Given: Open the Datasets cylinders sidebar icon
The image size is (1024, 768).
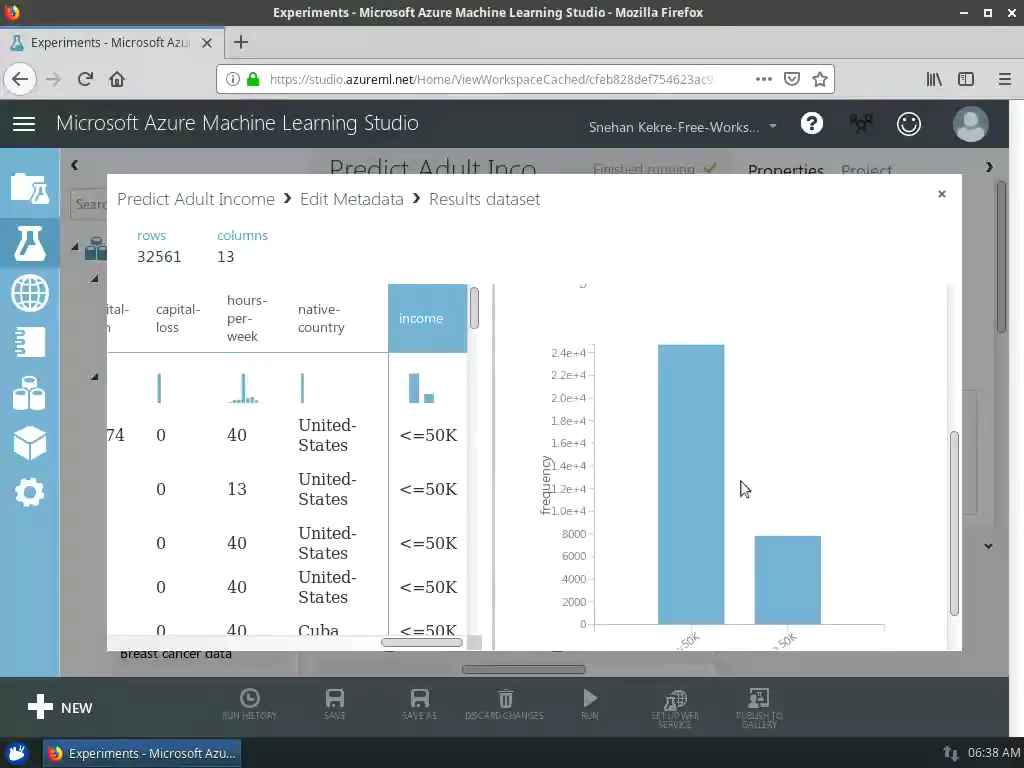Looking at the screenshot, I should click(29, 393).
